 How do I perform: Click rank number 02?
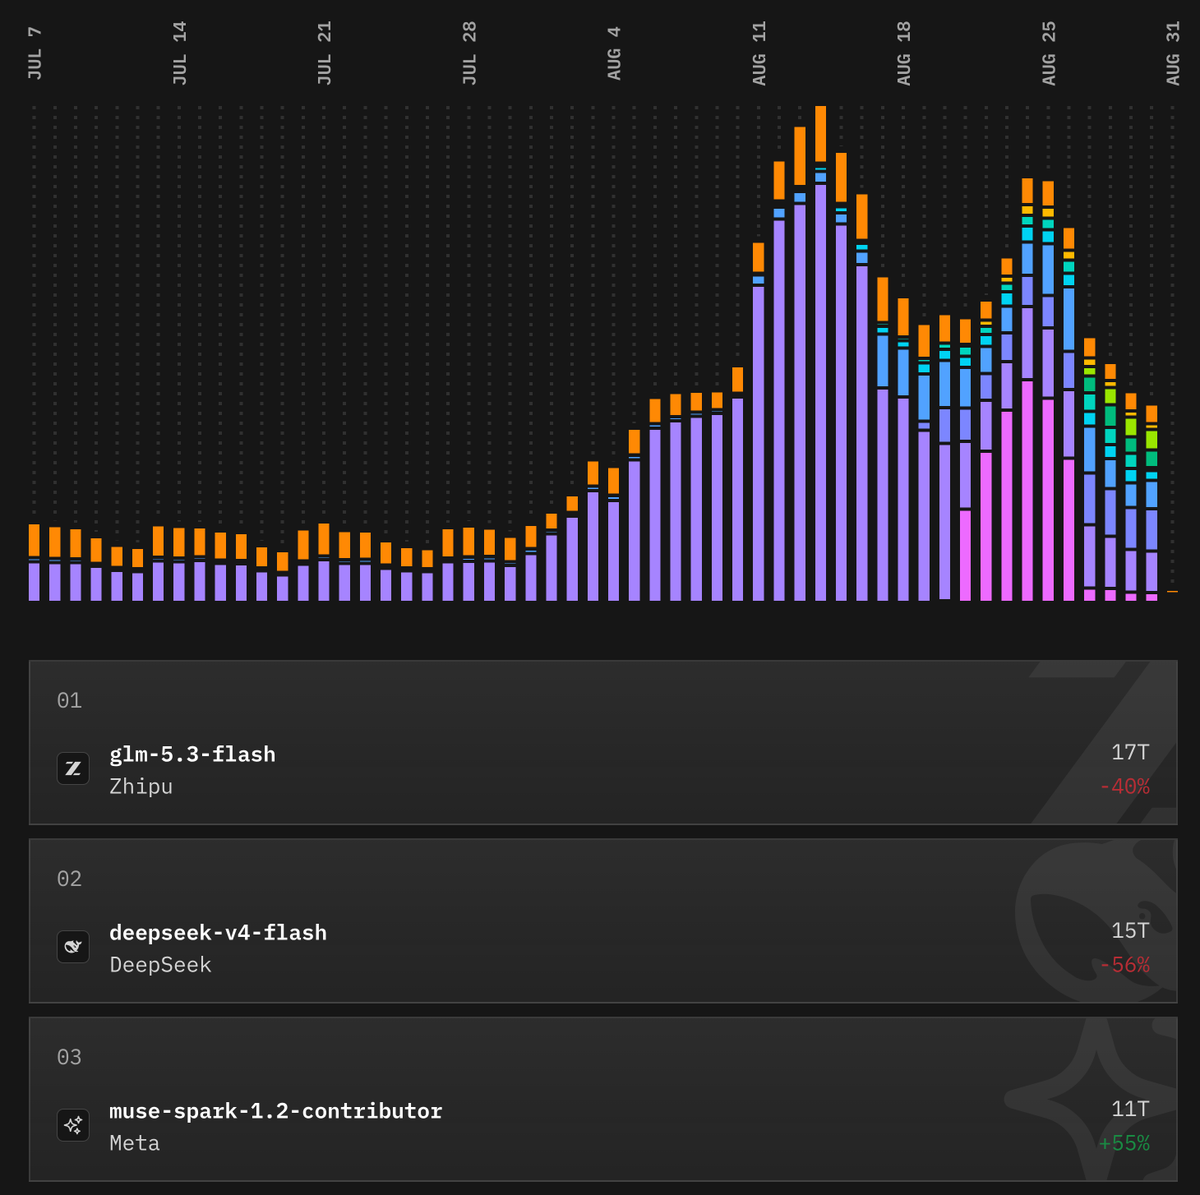coord(69,879)
